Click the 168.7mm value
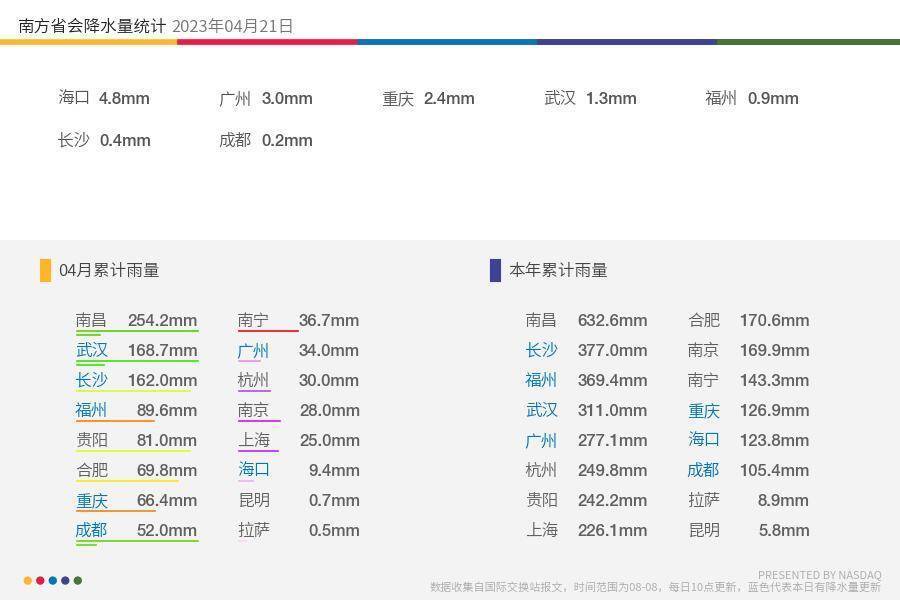This screenshot has height=600, width=900. pyautogui.click(x=162, y=350)
